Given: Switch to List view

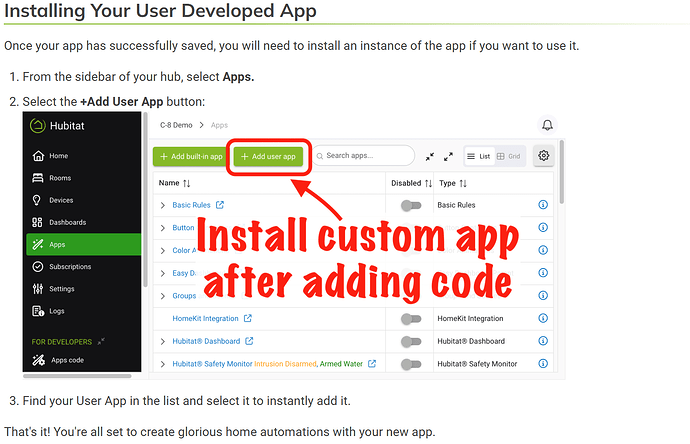Looking at the screenshot, I should tap(478, 156).
